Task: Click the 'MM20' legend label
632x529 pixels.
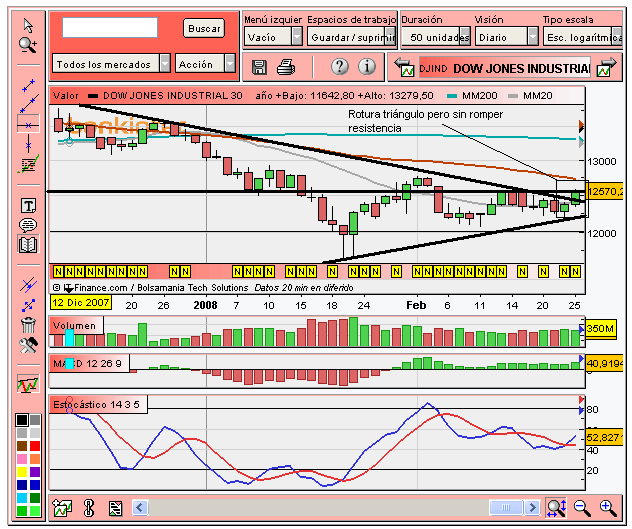Action: 537,96
